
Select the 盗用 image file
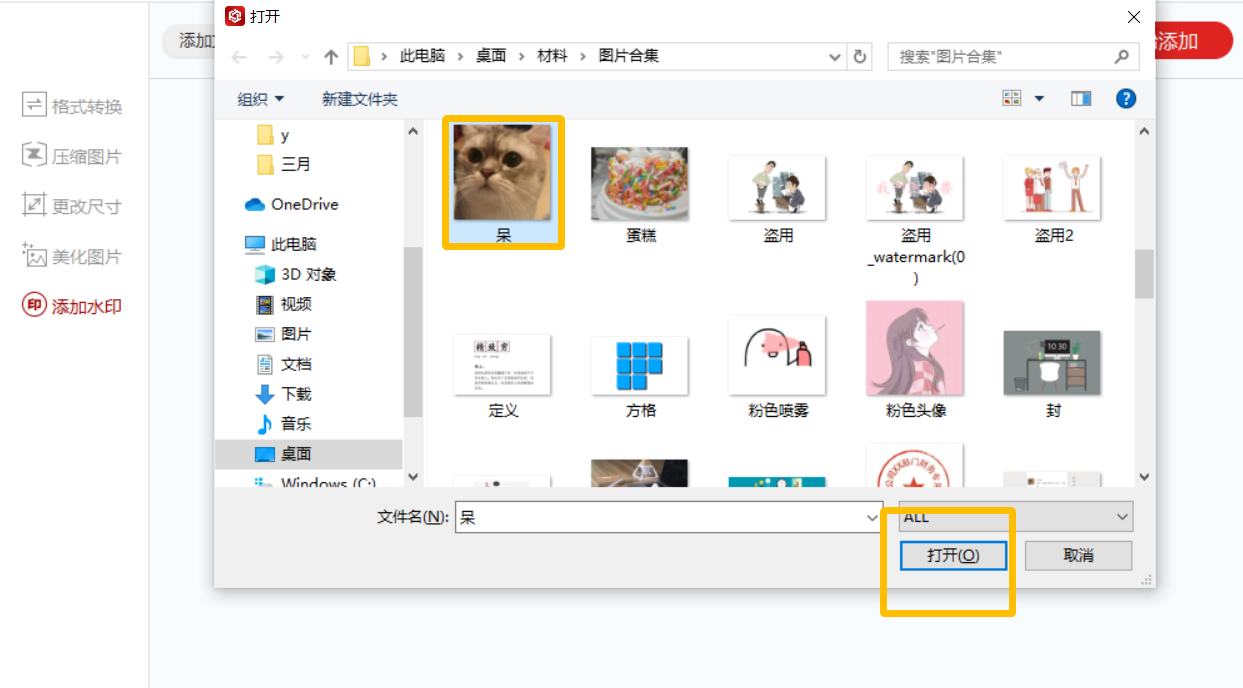(777, 199)
